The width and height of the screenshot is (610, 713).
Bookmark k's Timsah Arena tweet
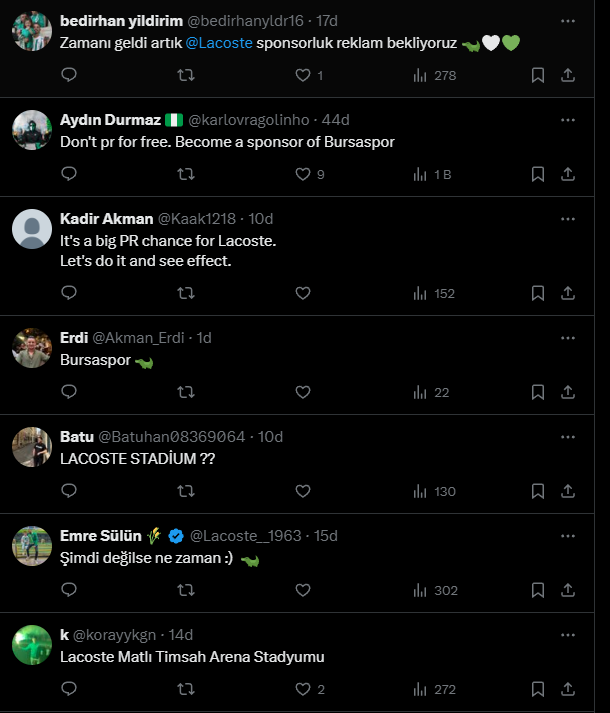pyautogui.click(x=538, y=689)
